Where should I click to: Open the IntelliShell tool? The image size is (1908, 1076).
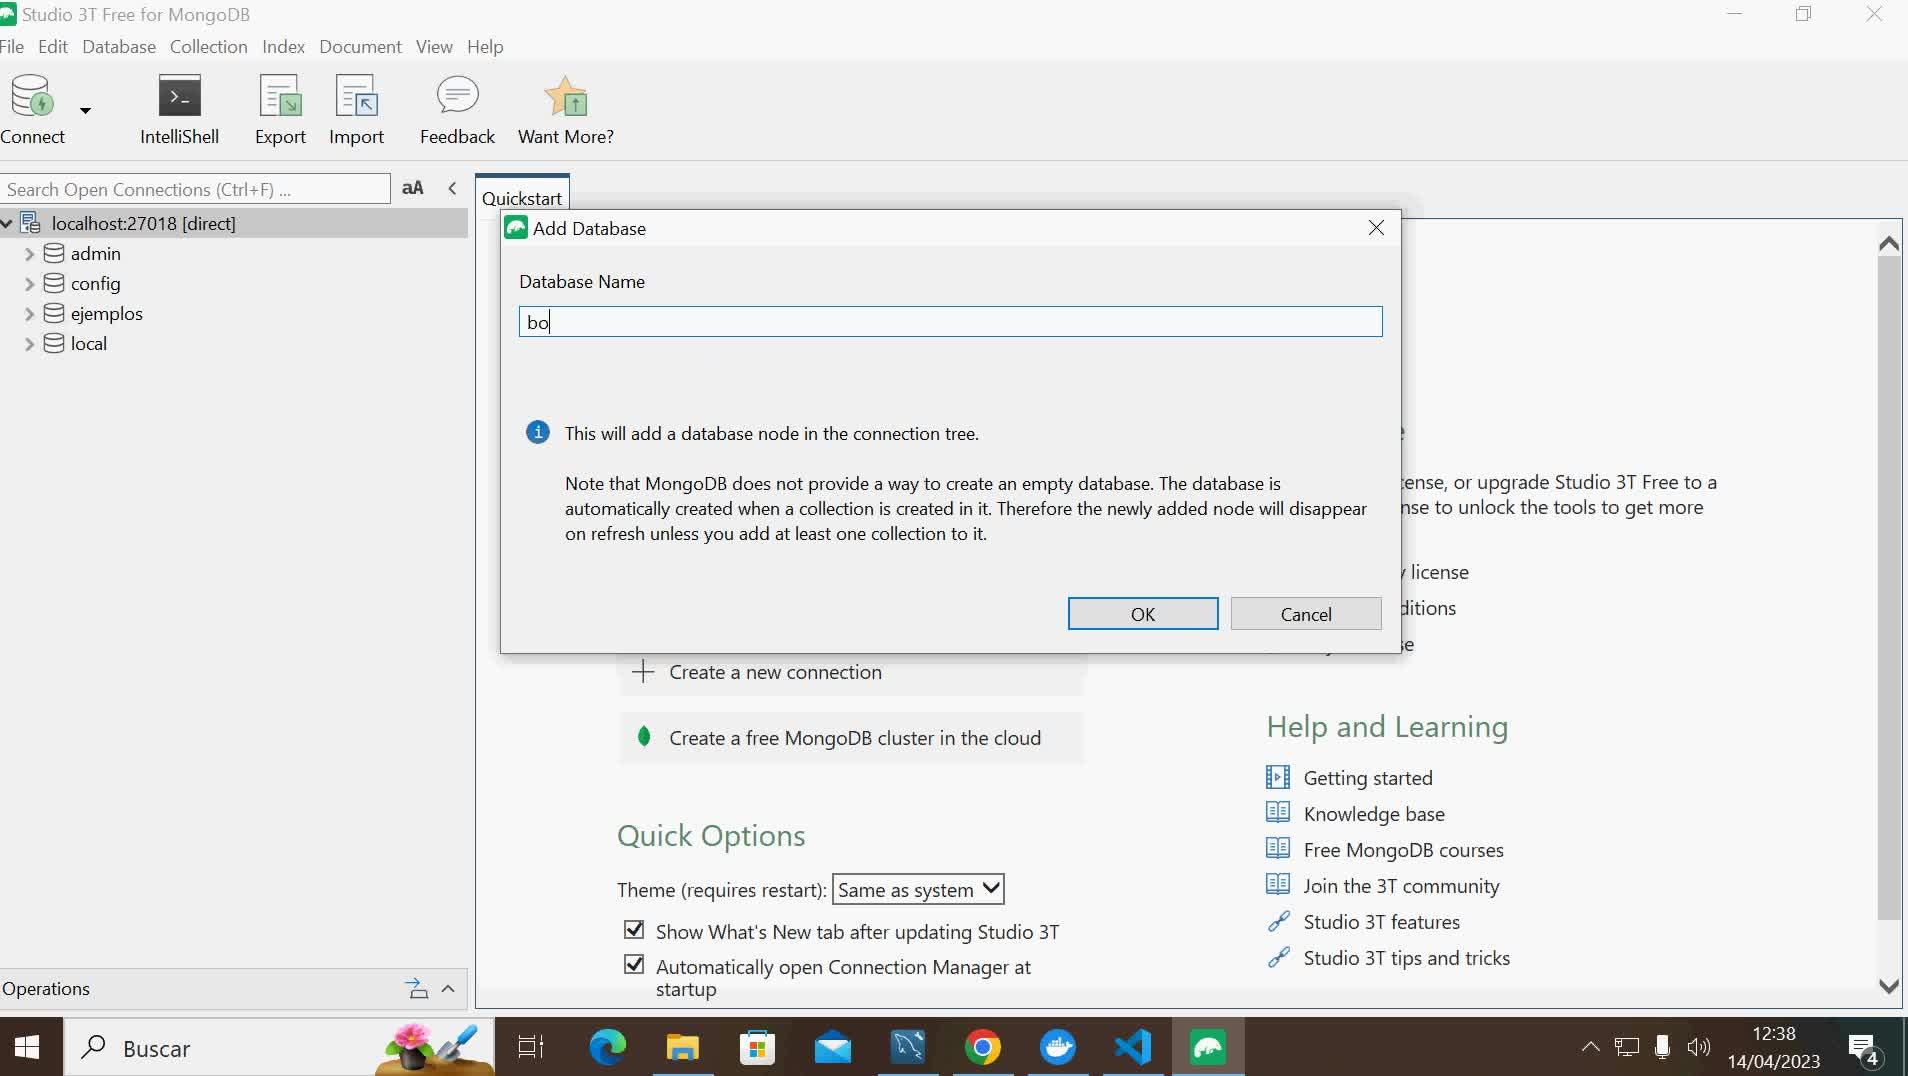coord(179,98)
